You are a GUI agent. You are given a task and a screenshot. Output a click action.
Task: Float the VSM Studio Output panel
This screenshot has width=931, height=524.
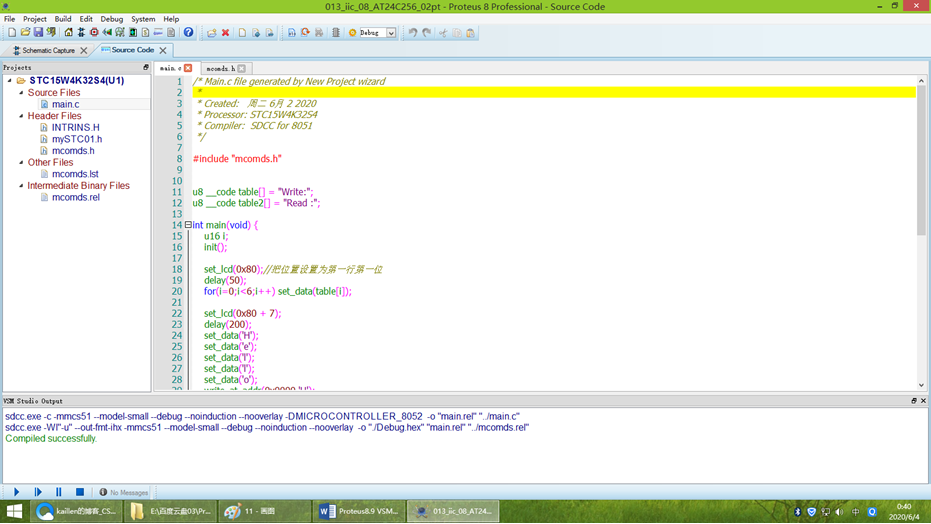click(x=914, y=401)
